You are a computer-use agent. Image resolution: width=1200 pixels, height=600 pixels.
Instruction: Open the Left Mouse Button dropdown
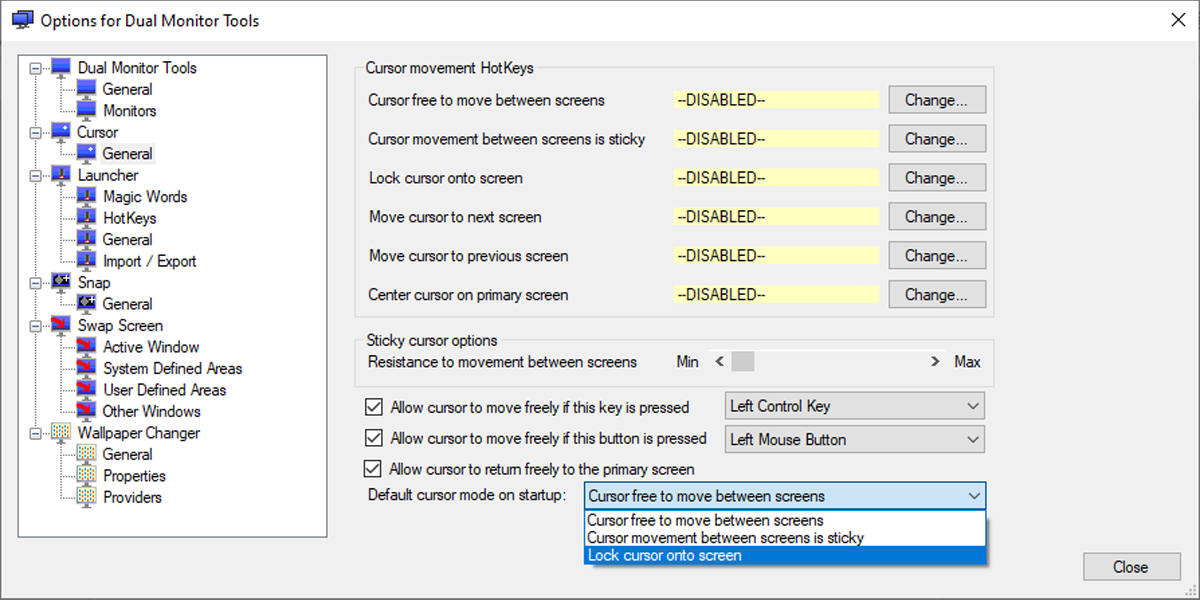tap(854, 439)
